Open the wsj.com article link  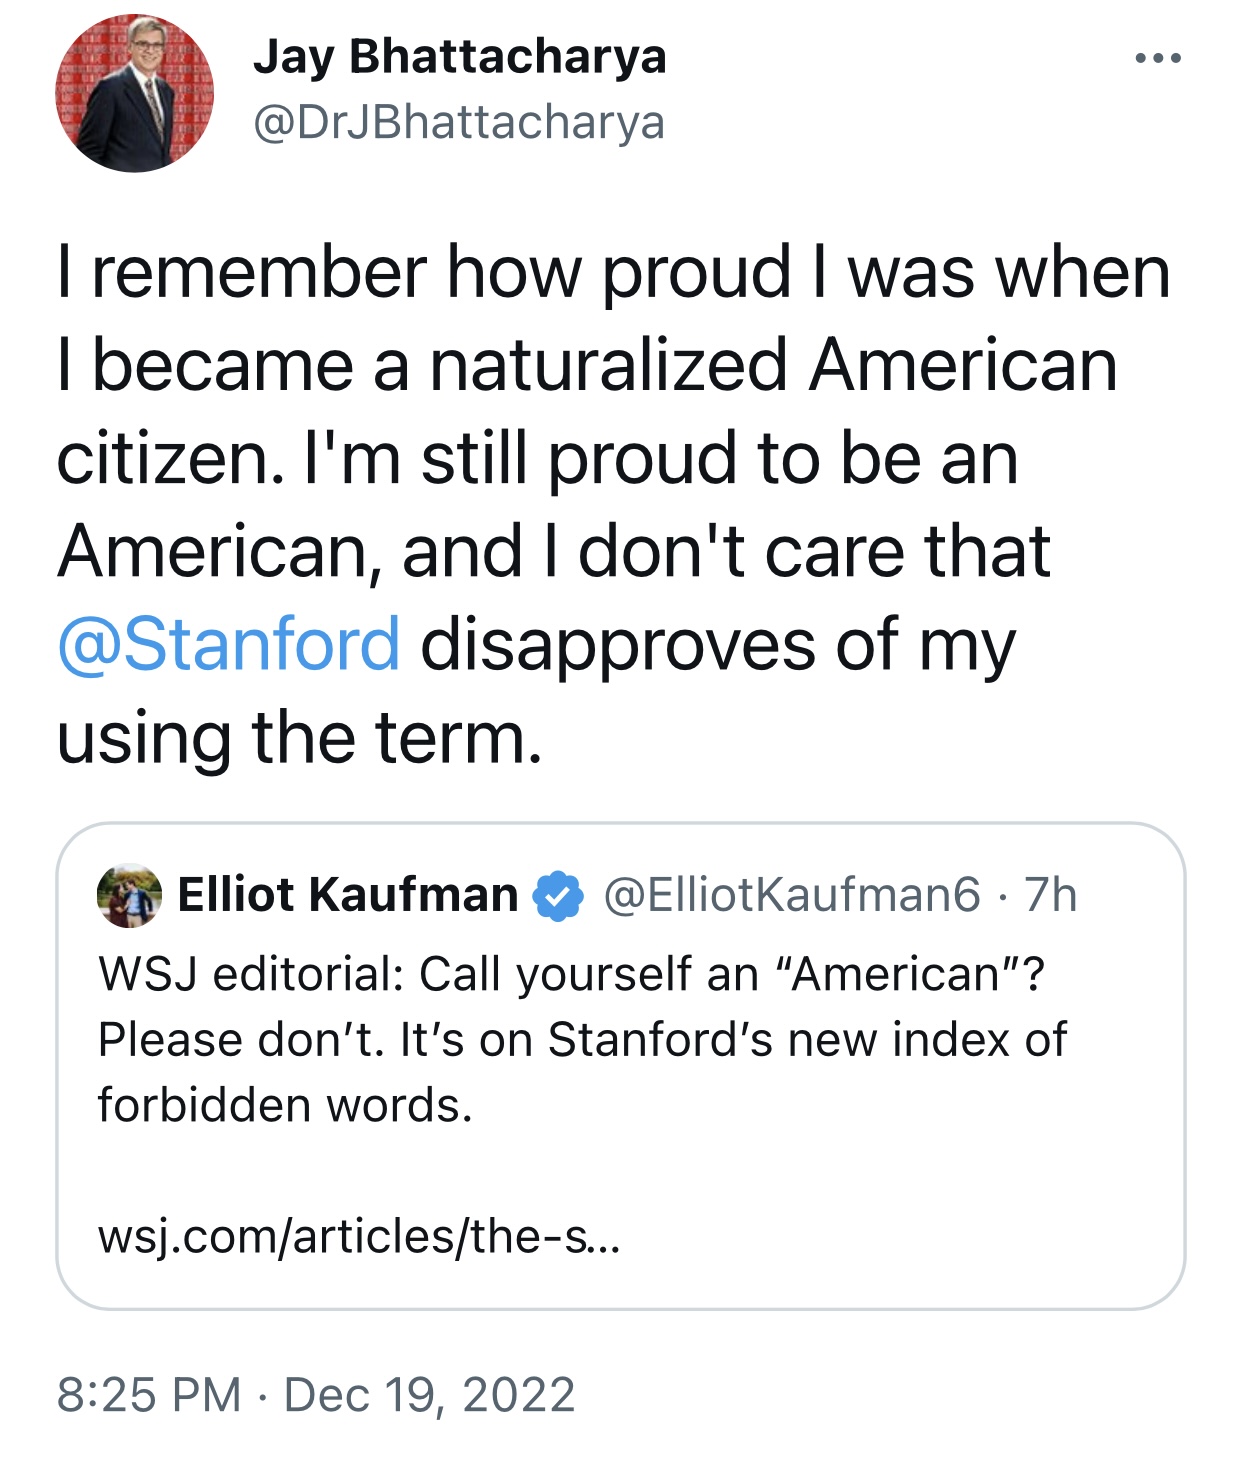pyautogui.click(x=359, y=1236)
